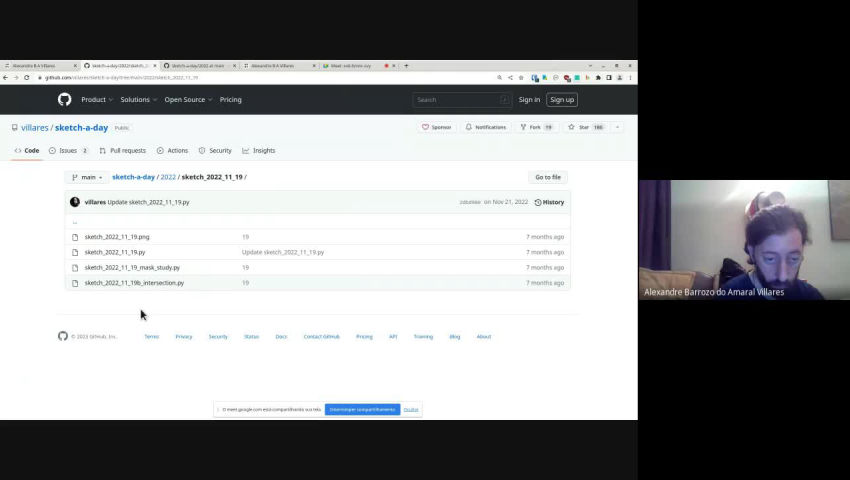Viewport: 850px width, 480px height.
Task: Open file sketch_2022_11_19b_intersection.py
Action: tap(134, 283)
